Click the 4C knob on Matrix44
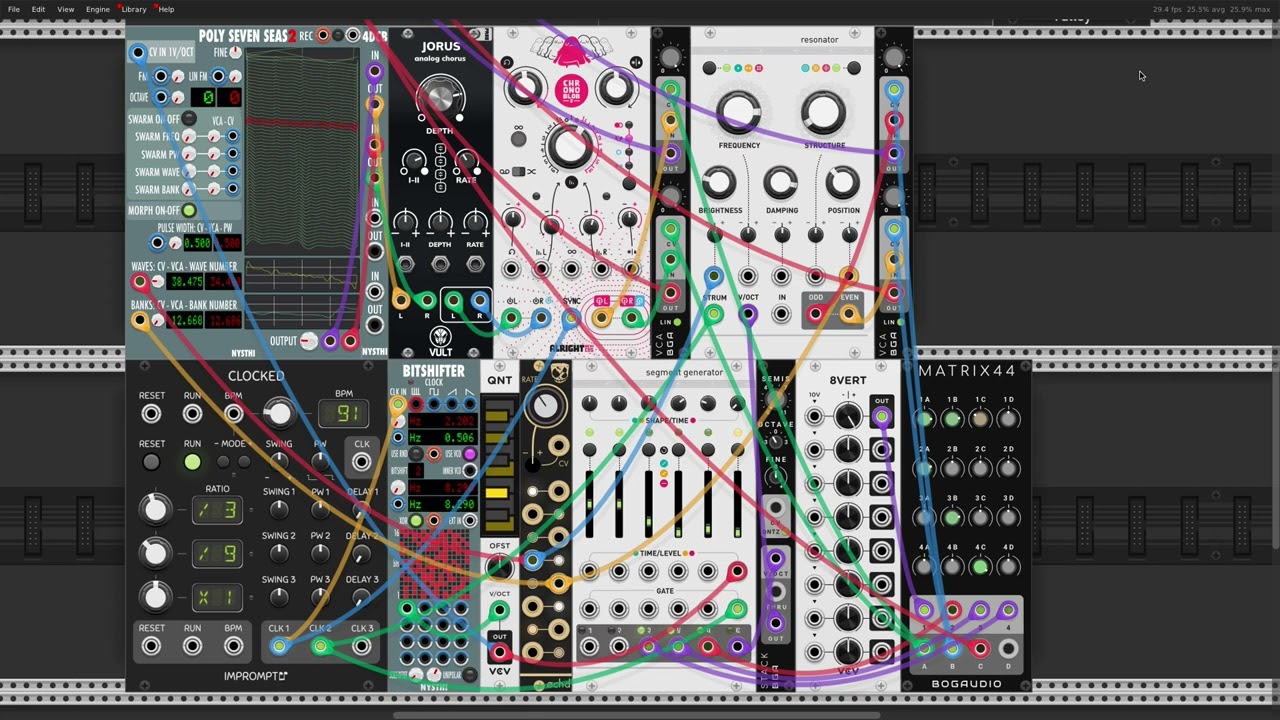 click(x=980, y=566)
